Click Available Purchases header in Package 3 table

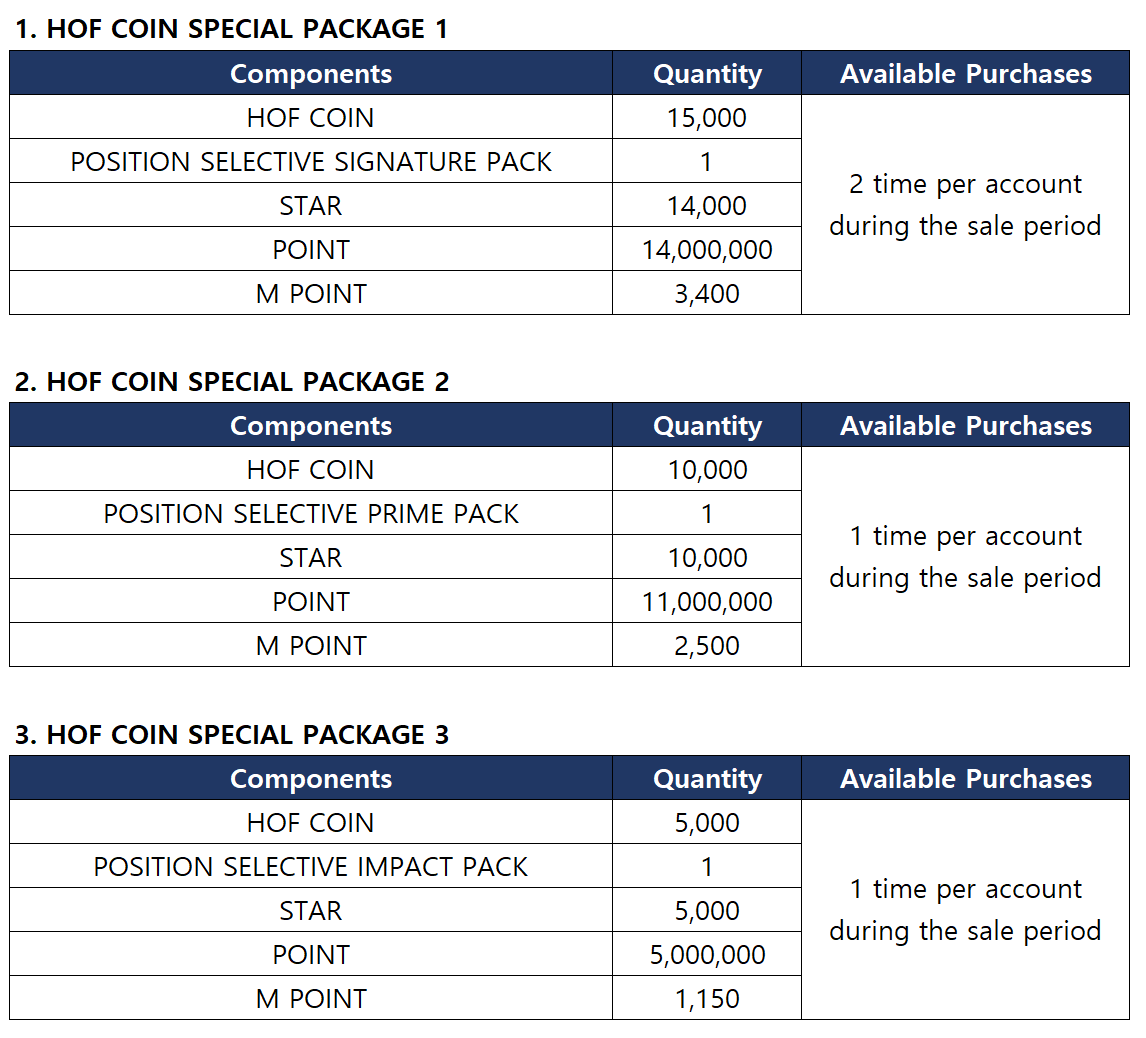[965, 779]
